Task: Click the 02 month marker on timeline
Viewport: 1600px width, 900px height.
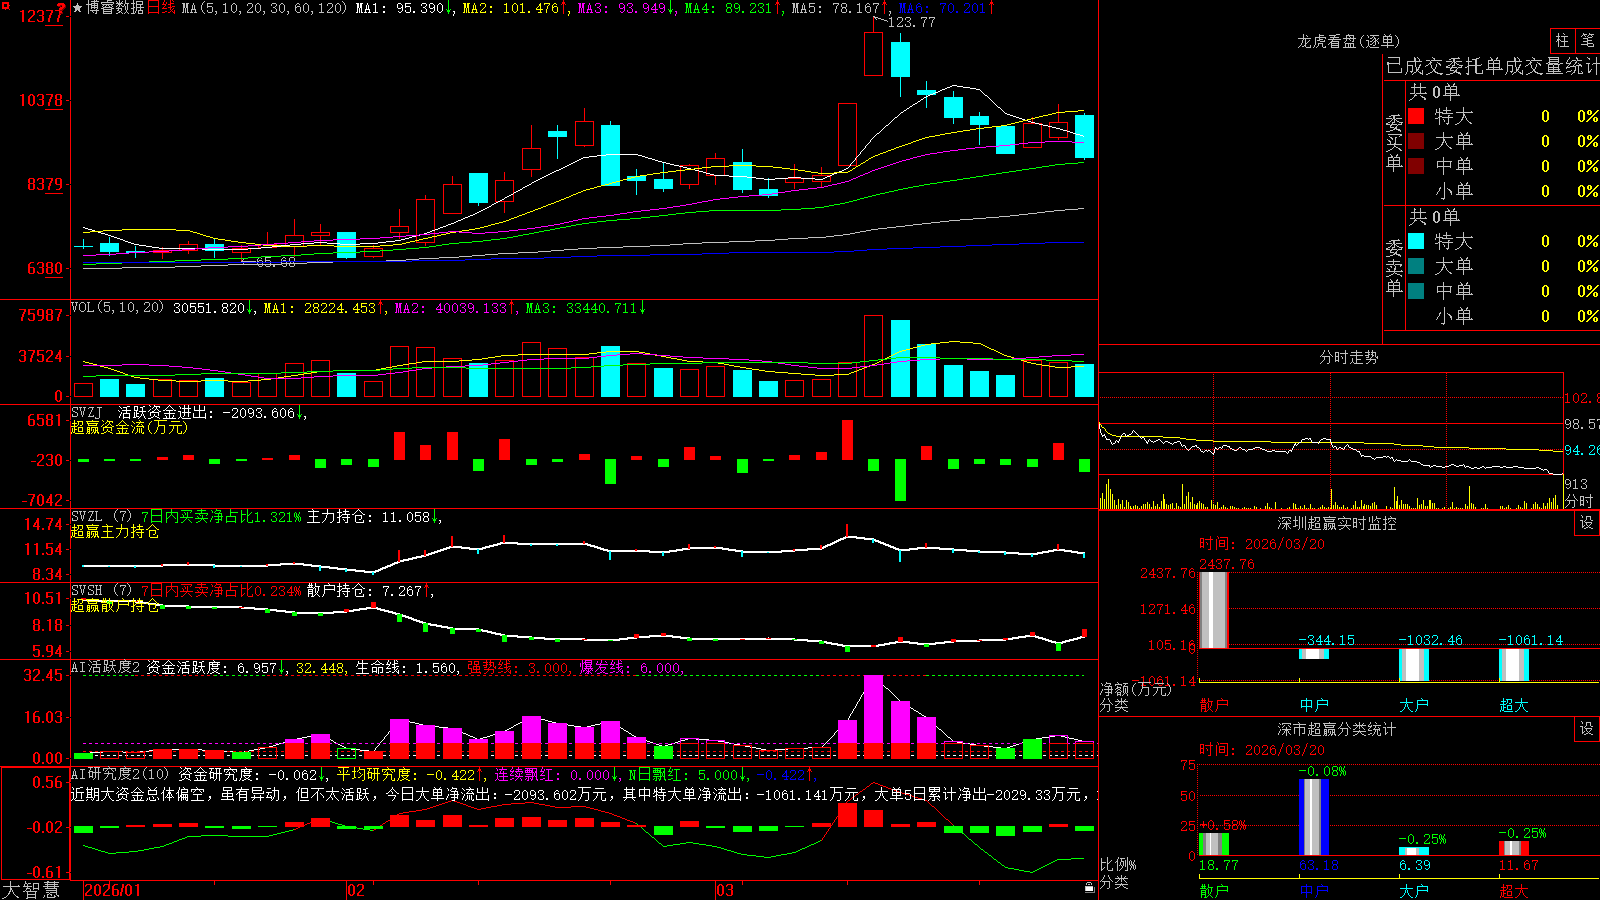Action: (x=355, y=890)
